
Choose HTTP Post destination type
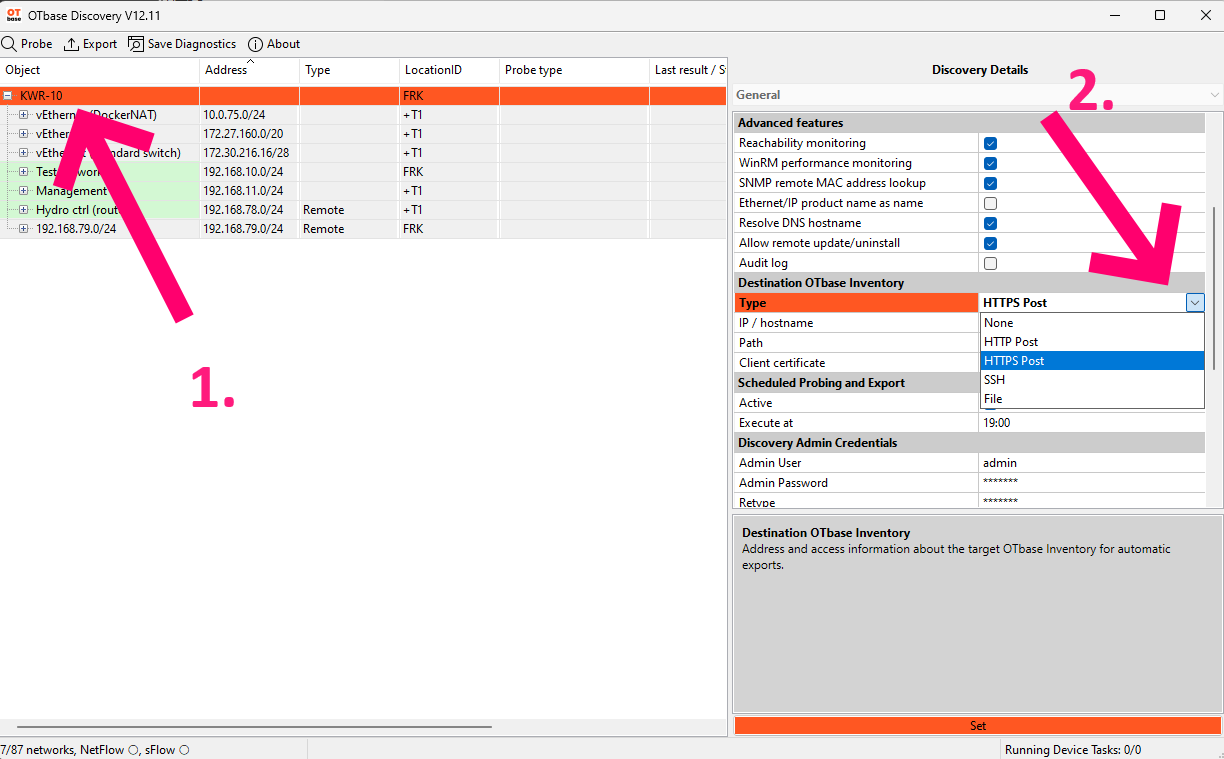[x=1092, y=342]
